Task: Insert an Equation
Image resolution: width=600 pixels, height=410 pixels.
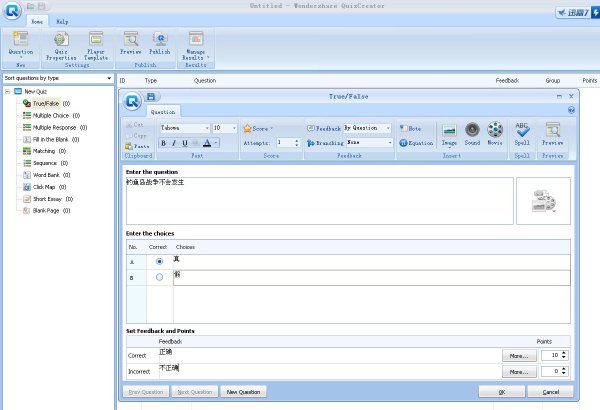Action: point(416,143)
